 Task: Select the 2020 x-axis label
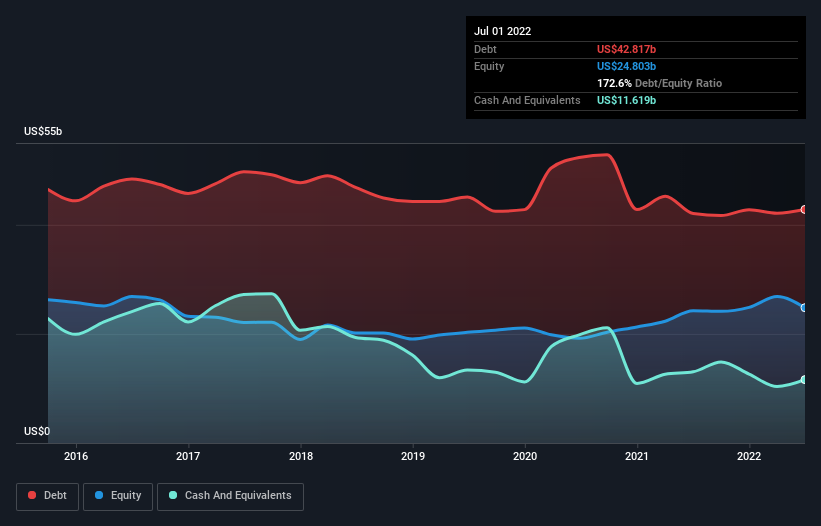(x=525, y=456)
